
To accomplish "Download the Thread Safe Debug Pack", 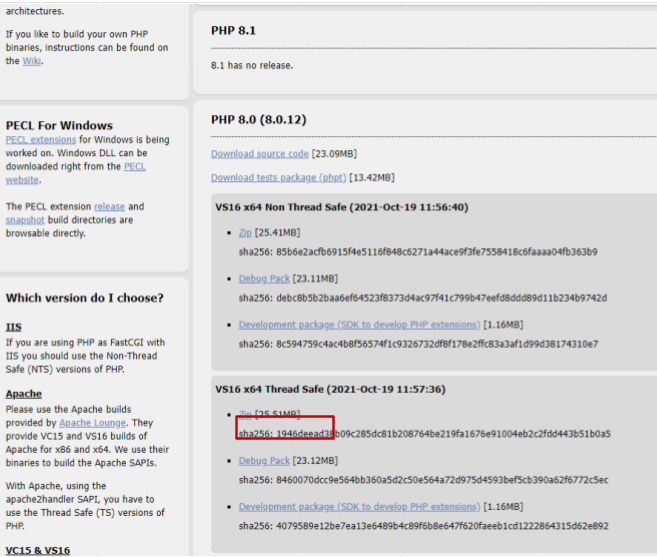I will [x=264, y=461].
